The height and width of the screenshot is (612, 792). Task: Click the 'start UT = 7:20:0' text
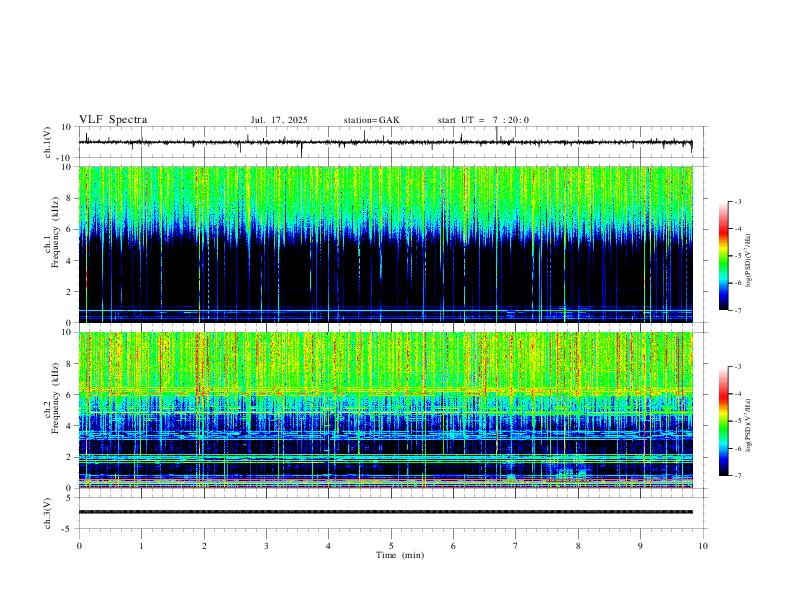click(x=483, y=120)
